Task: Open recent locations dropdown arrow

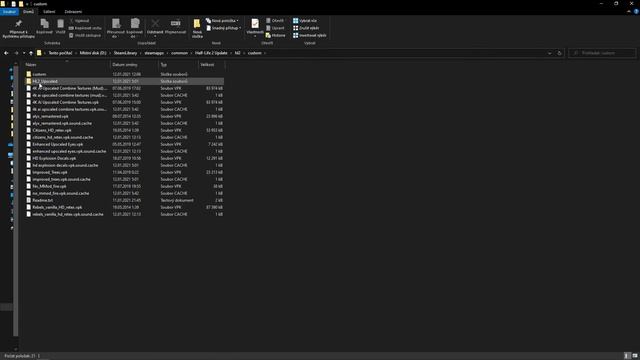Action: tap(24, 53)
